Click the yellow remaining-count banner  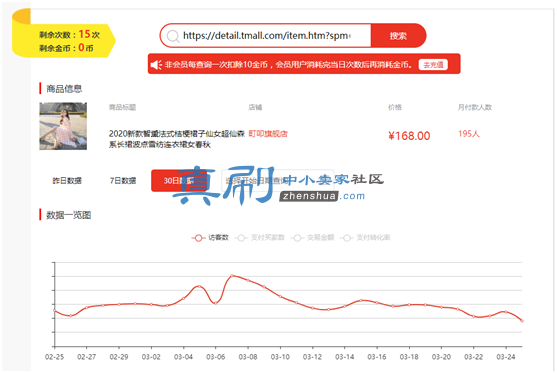coord(64,41)
